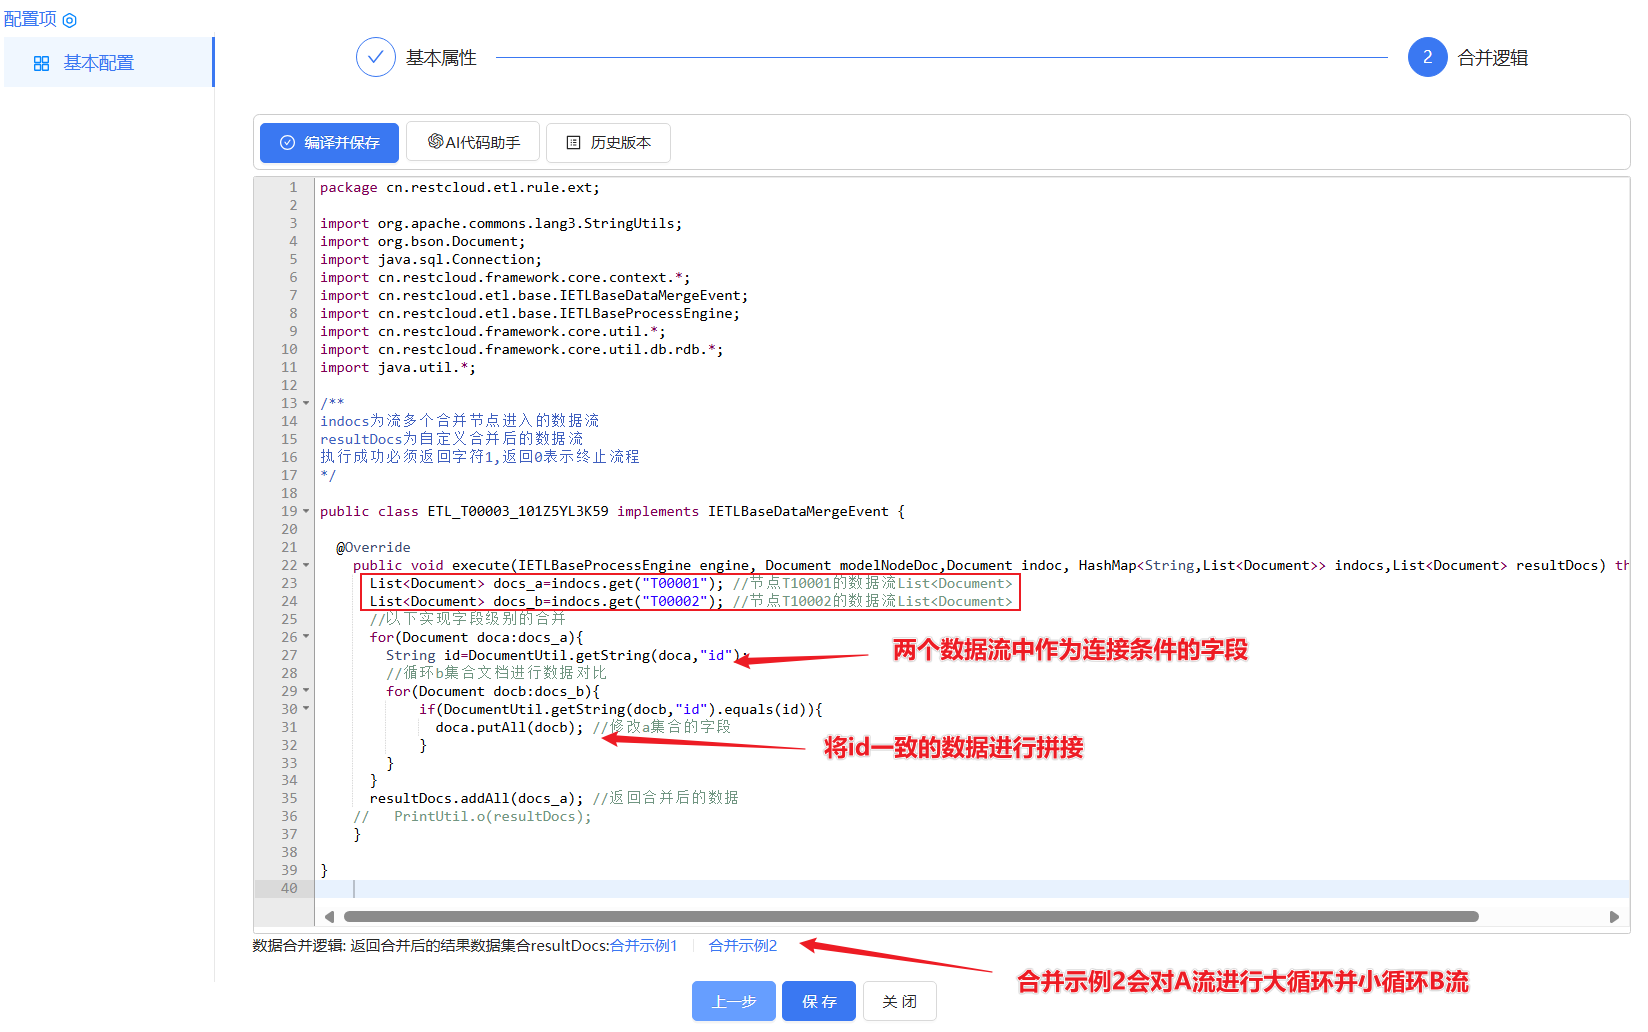Click the 基本属性 checkmark step circle
This screenshot has height=1032, width=1648.
tap(376, 57)
